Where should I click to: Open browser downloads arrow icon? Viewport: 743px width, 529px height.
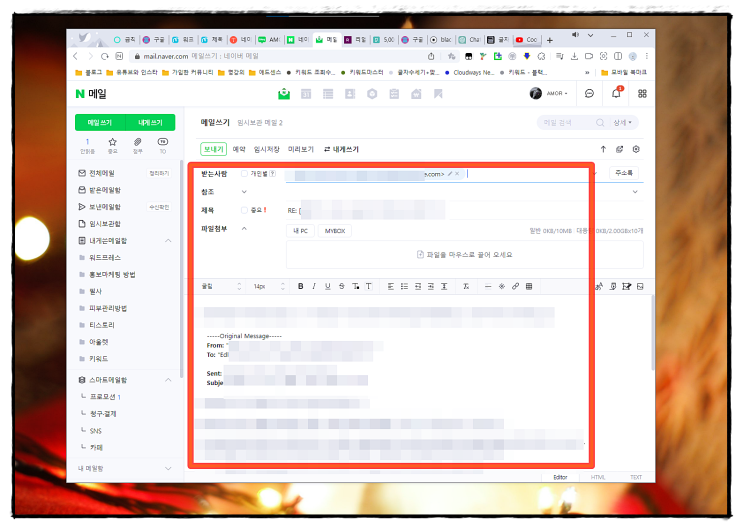coord(574,56)
